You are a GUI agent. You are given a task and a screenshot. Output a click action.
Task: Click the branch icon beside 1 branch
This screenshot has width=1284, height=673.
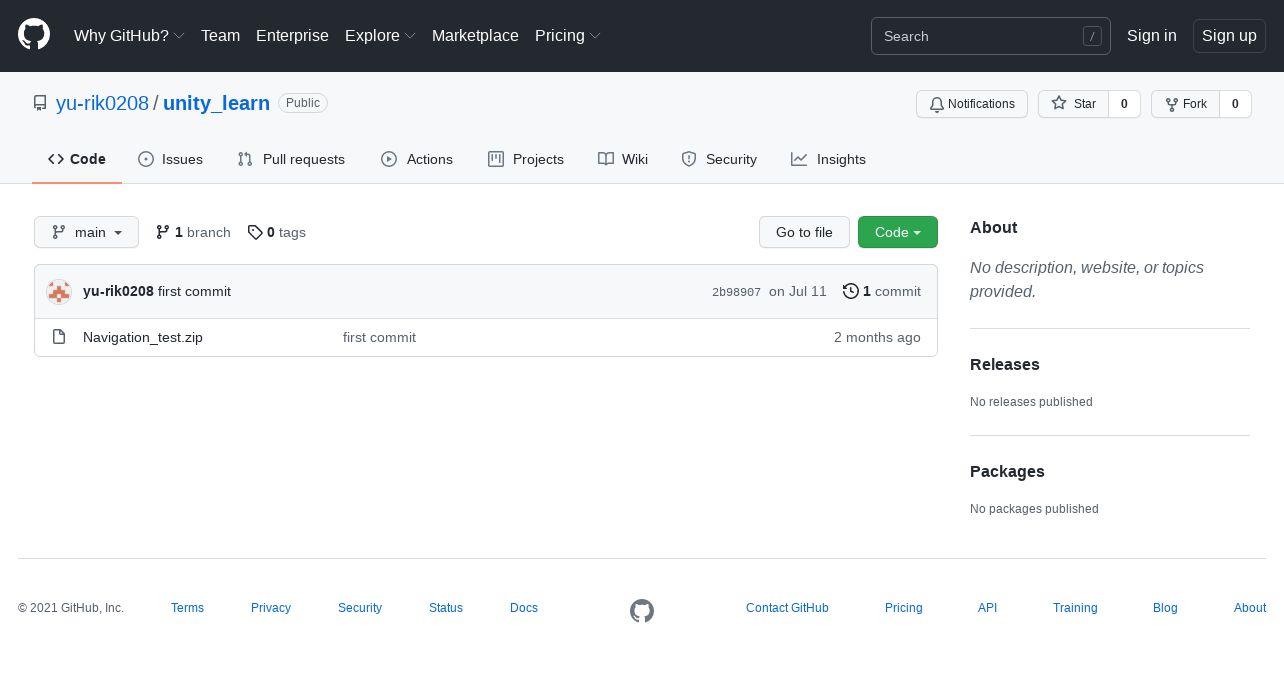pyautogui.click(x=163, y=232)
